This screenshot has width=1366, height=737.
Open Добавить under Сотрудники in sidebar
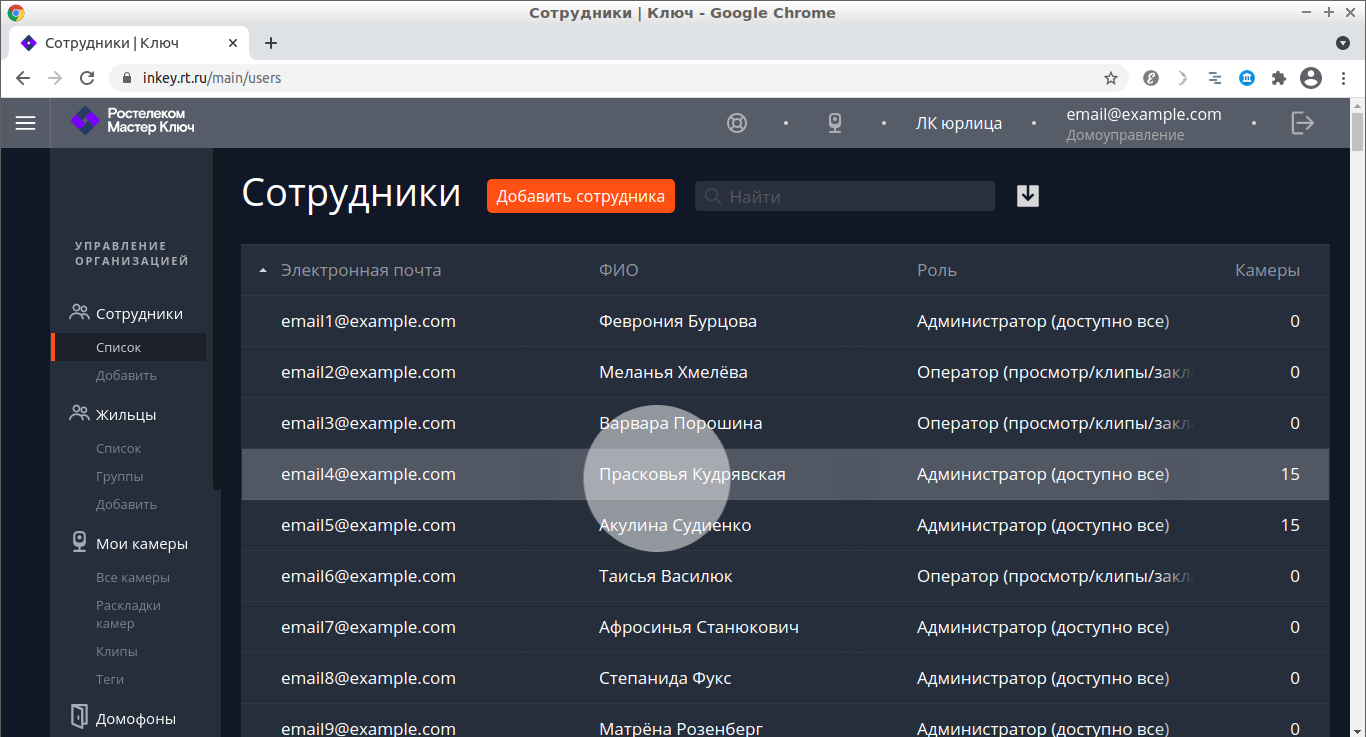click(x=126, y=376)
